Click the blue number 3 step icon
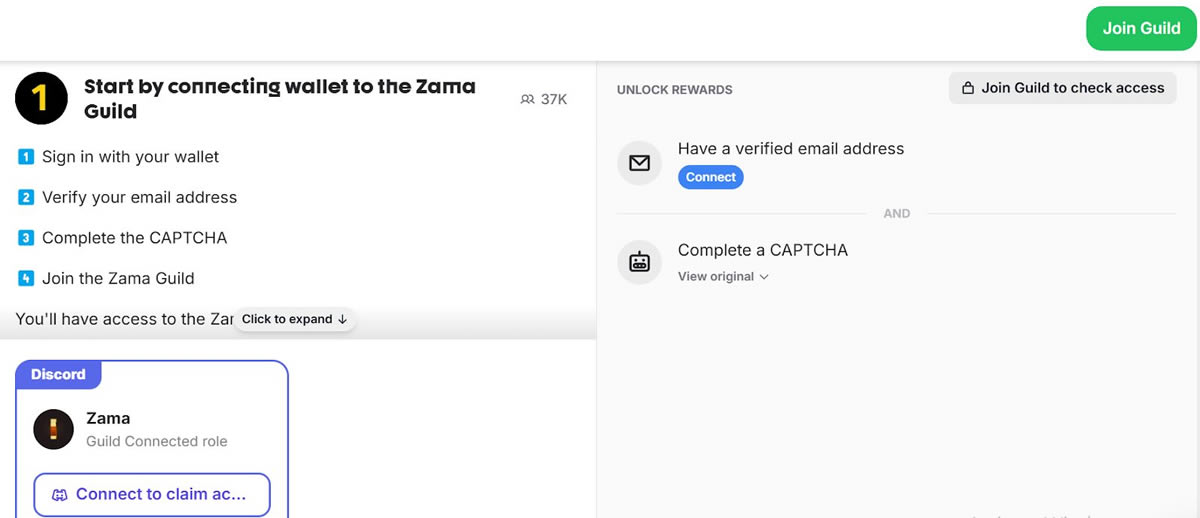 27,238
